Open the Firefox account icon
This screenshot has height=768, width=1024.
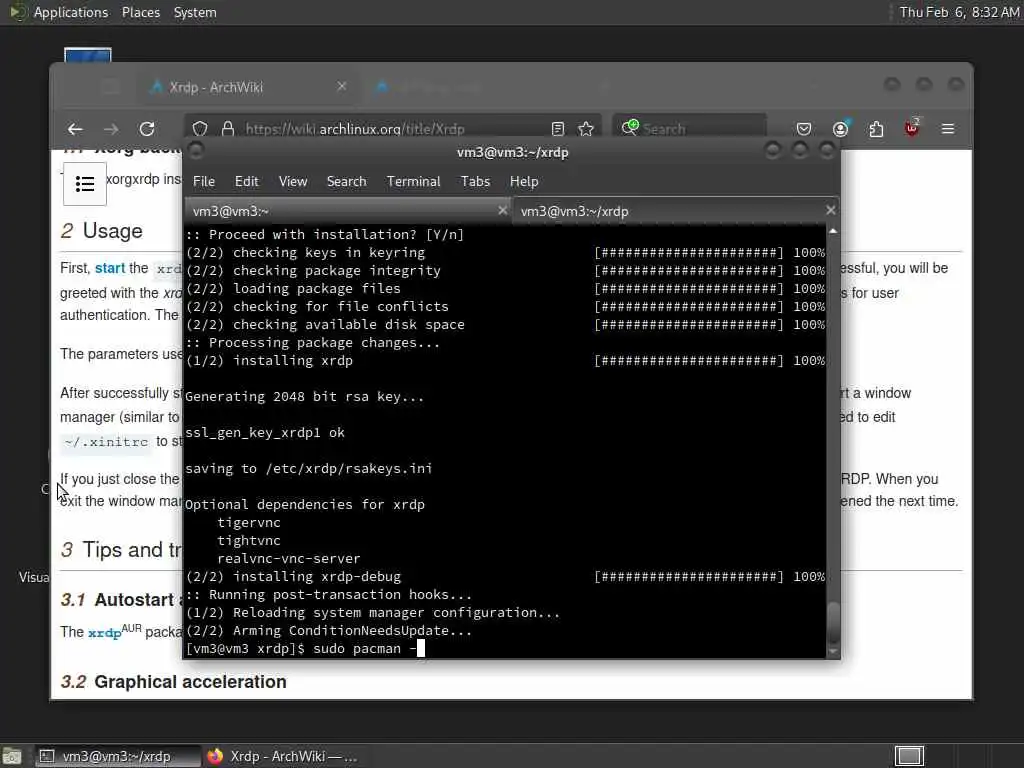tap(840, 129)
